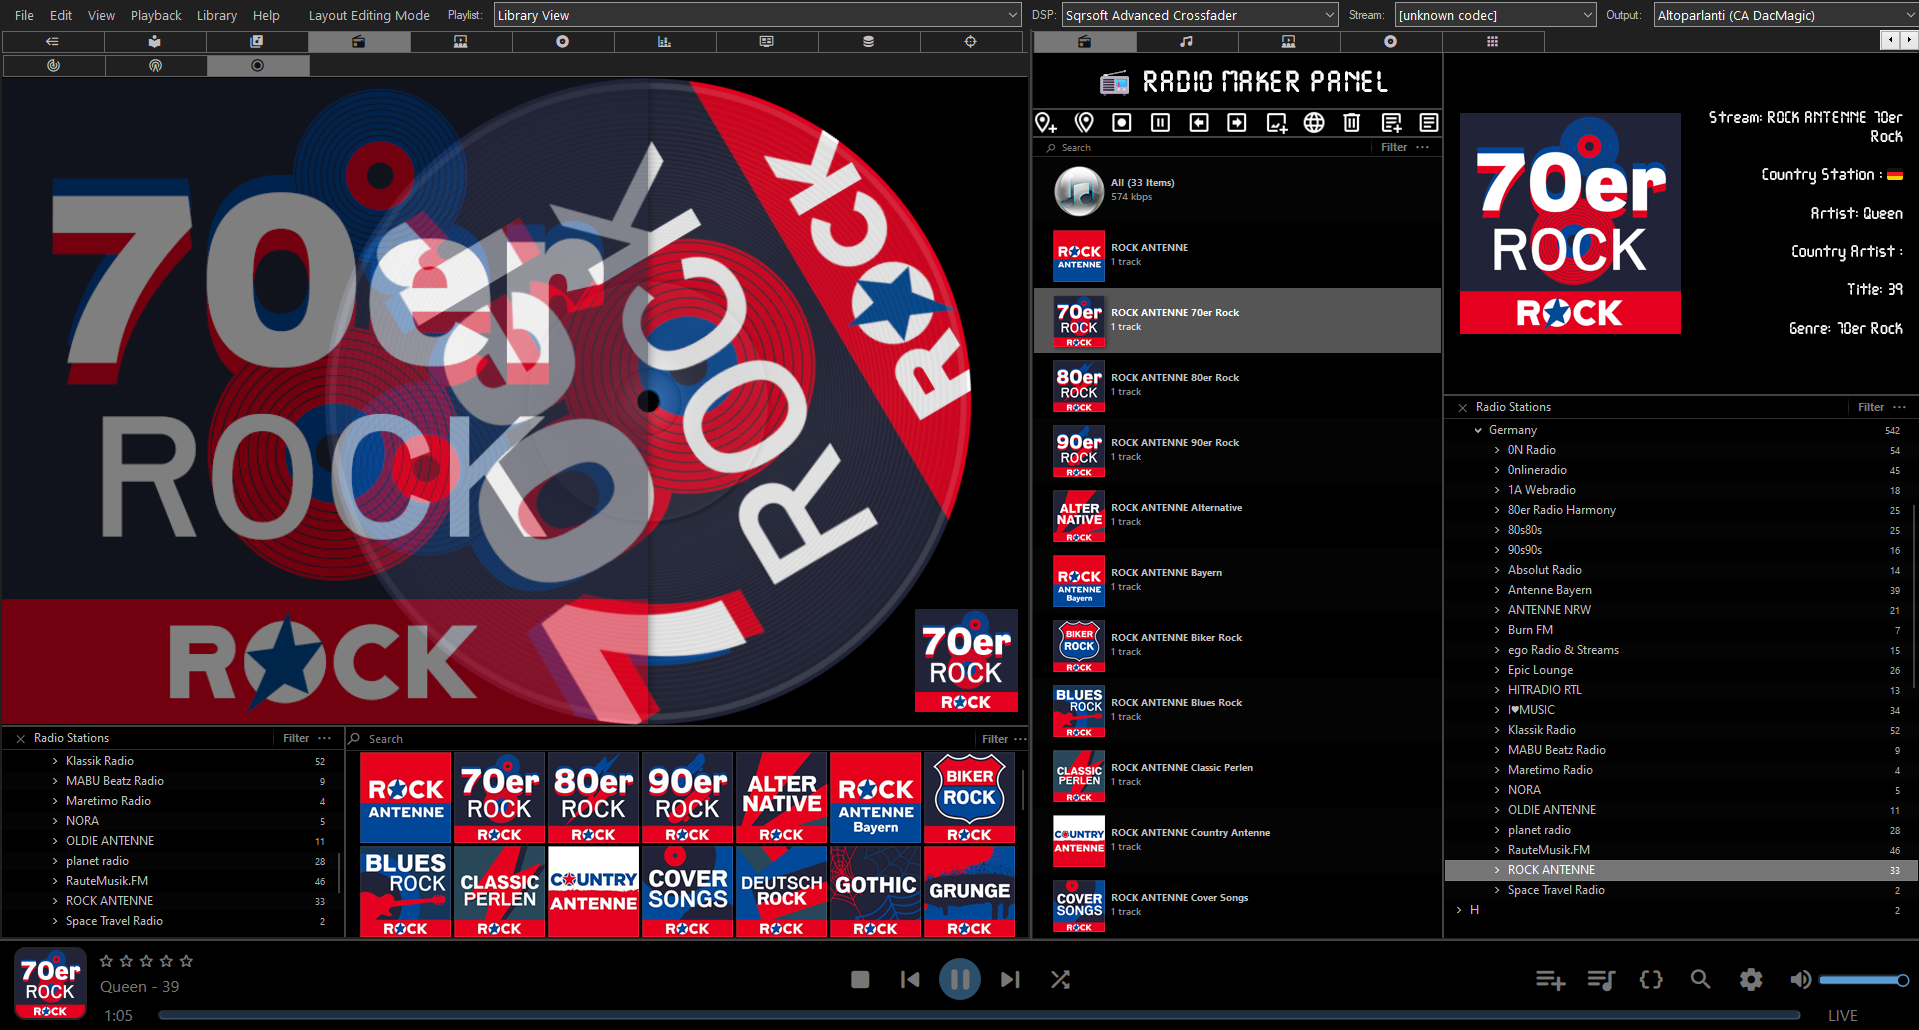The image size is (1919, 1030).
Task: Open the Output device dropdown
Action: pyautogui.click(x=1785, y=15)
